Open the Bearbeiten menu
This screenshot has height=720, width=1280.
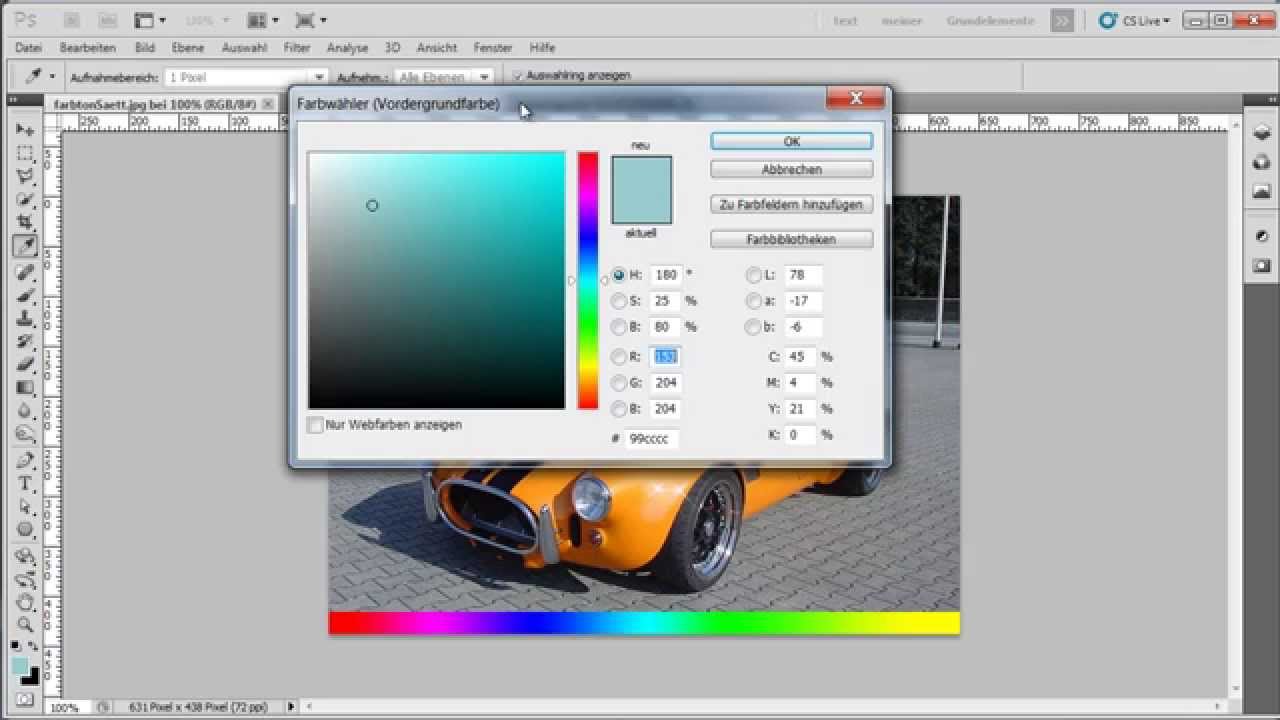(88, 47)
